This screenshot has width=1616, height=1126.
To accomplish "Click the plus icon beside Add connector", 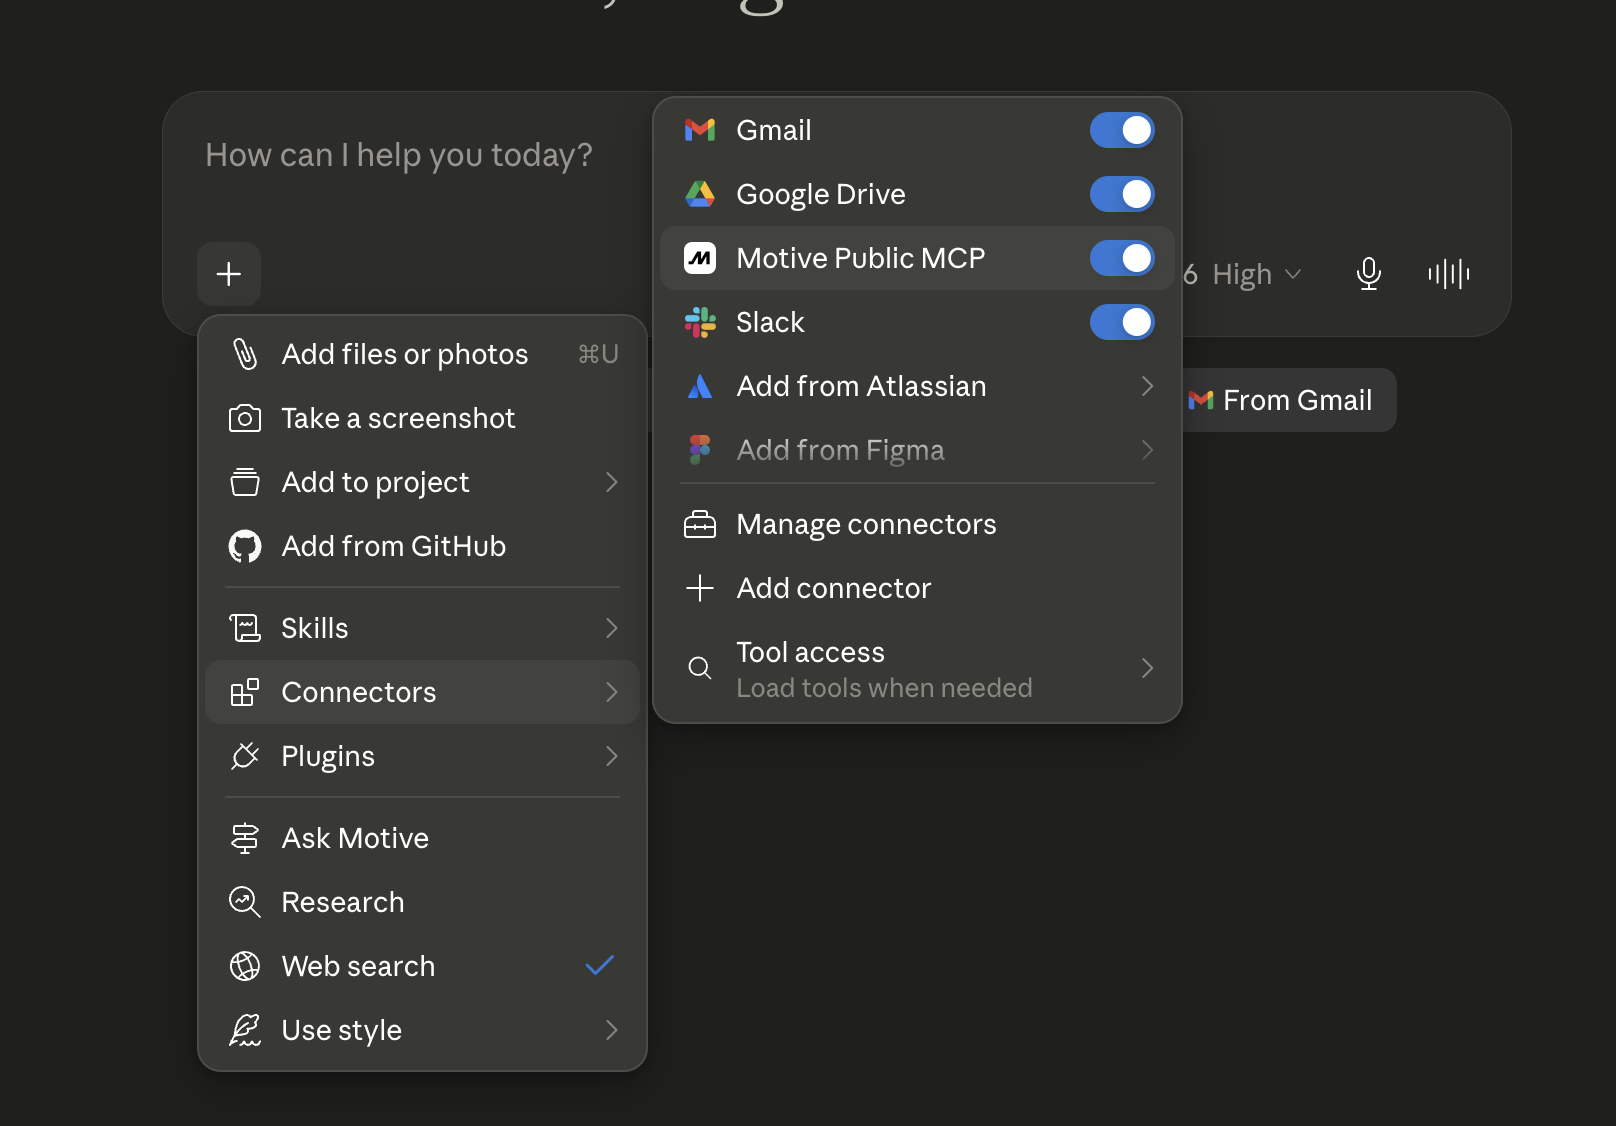I will coord(700,588).
